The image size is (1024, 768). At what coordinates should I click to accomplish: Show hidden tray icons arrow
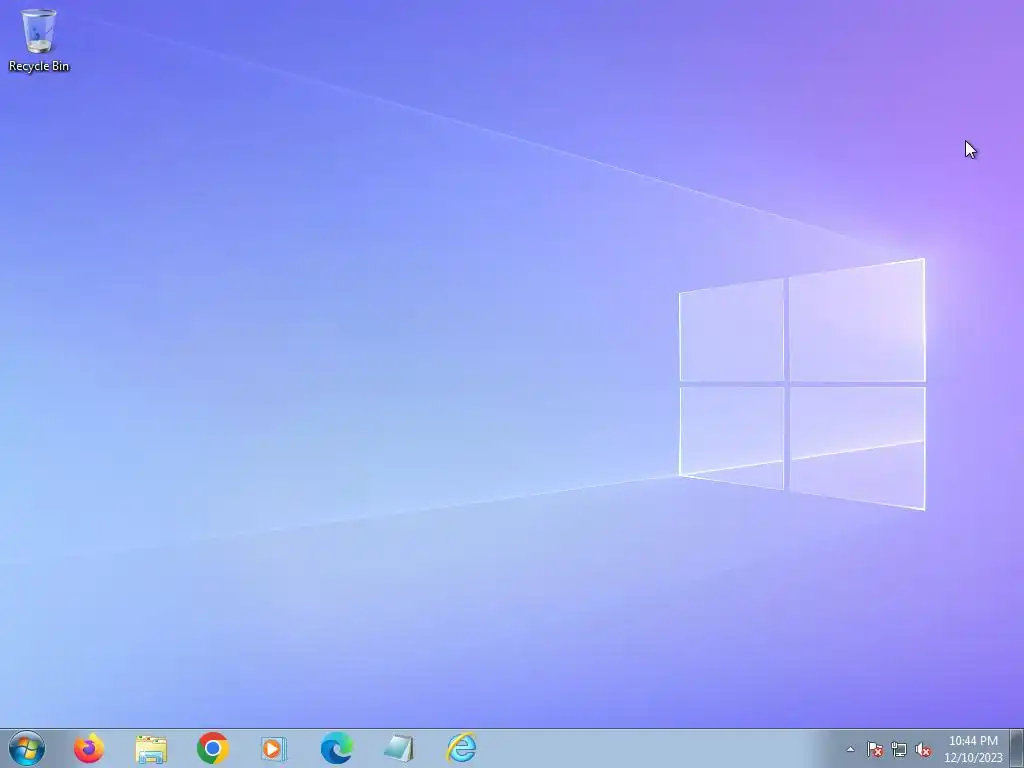(850, 749)
